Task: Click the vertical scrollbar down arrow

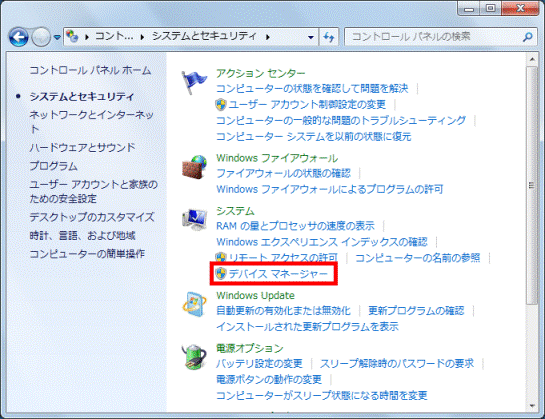Action: click(532, 406)
